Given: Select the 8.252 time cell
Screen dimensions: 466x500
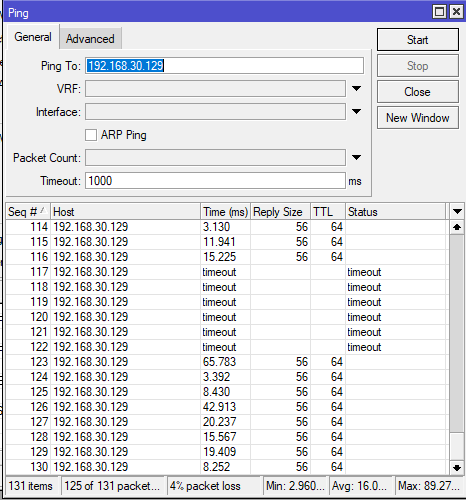Looking at the screenshot, I should (x=226, y=467).
